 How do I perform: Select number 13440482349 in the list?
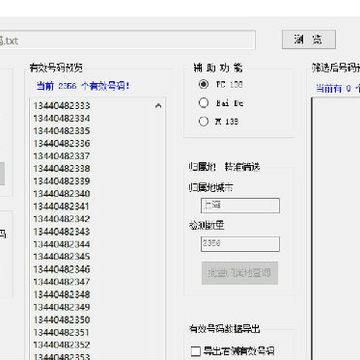coord(62,307)
